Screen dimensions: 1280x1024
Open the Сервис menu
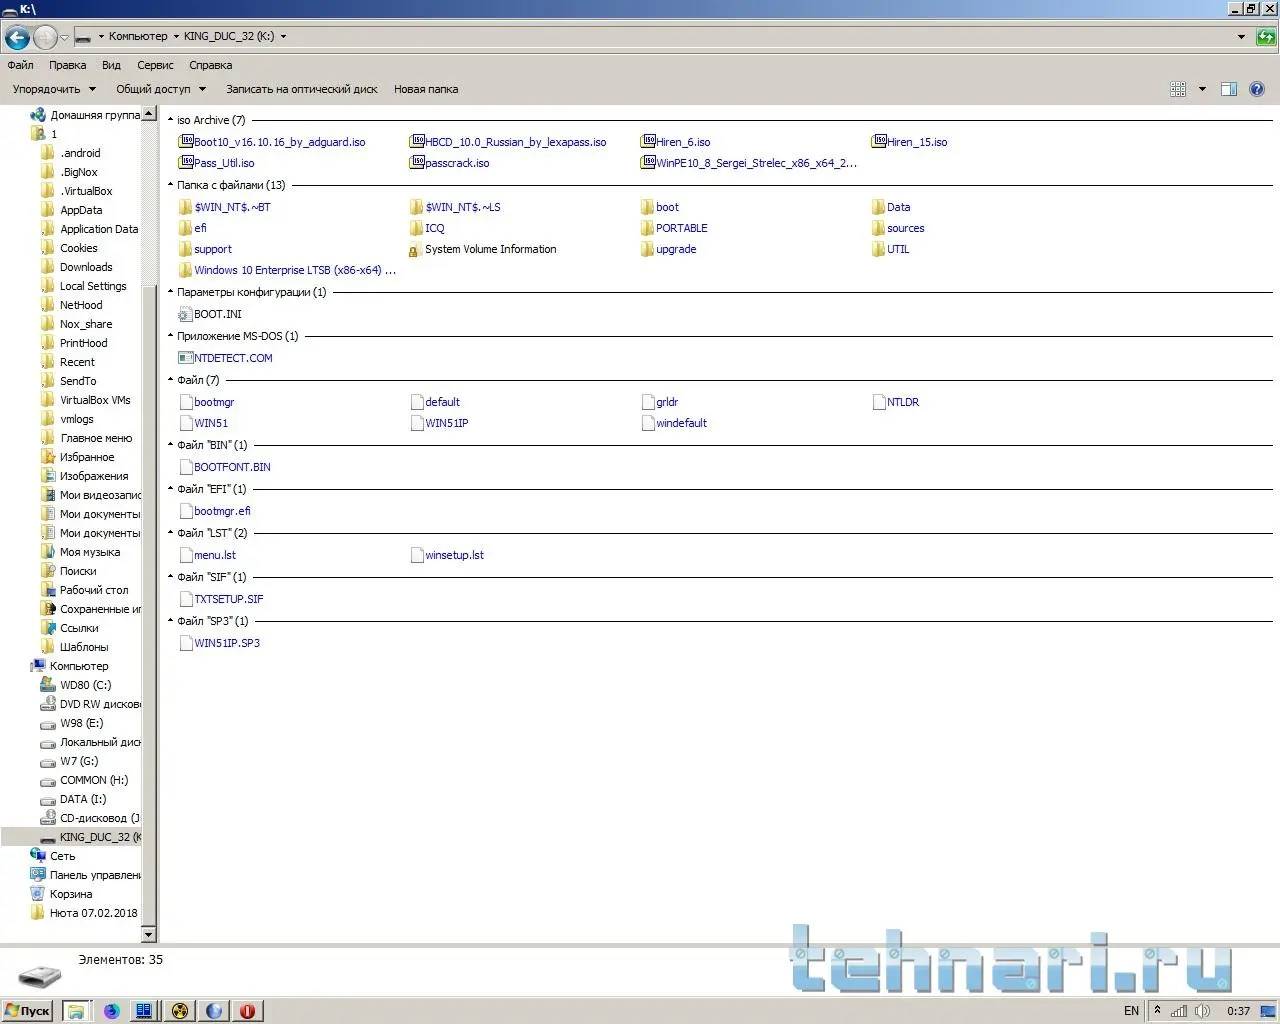pyautogui.click(x=155, y=65)
